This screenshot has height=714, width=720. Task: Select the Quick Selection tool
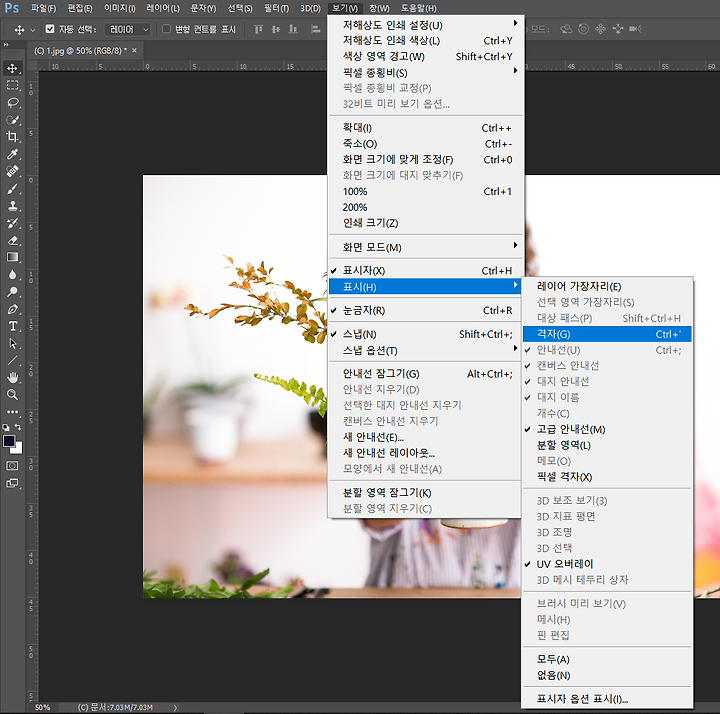point(12,120)
